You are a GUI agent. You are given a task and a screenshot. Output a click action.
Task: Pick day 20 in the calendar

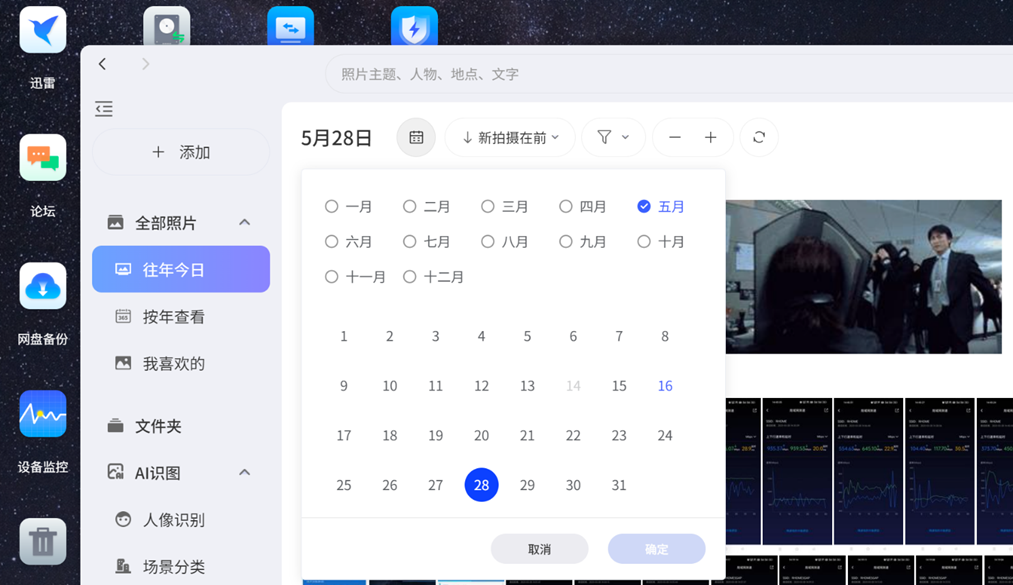[x=481, y=436]
